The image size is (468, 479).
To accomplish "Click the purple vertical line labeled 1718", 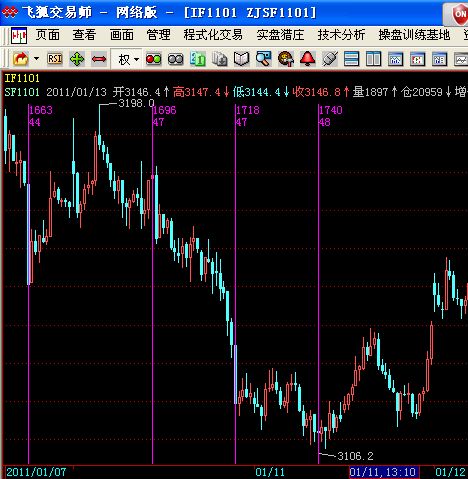I will [x=235, y=283].
